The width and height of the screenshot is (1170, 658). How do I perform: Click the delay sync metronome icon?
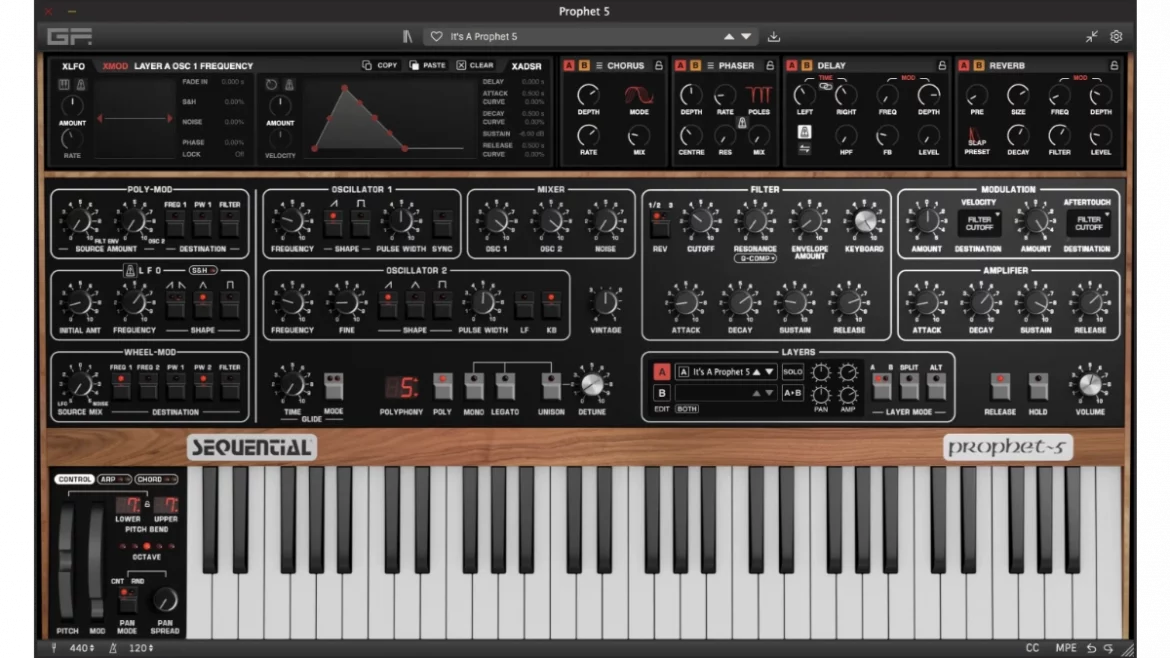(x=804, y=132)
